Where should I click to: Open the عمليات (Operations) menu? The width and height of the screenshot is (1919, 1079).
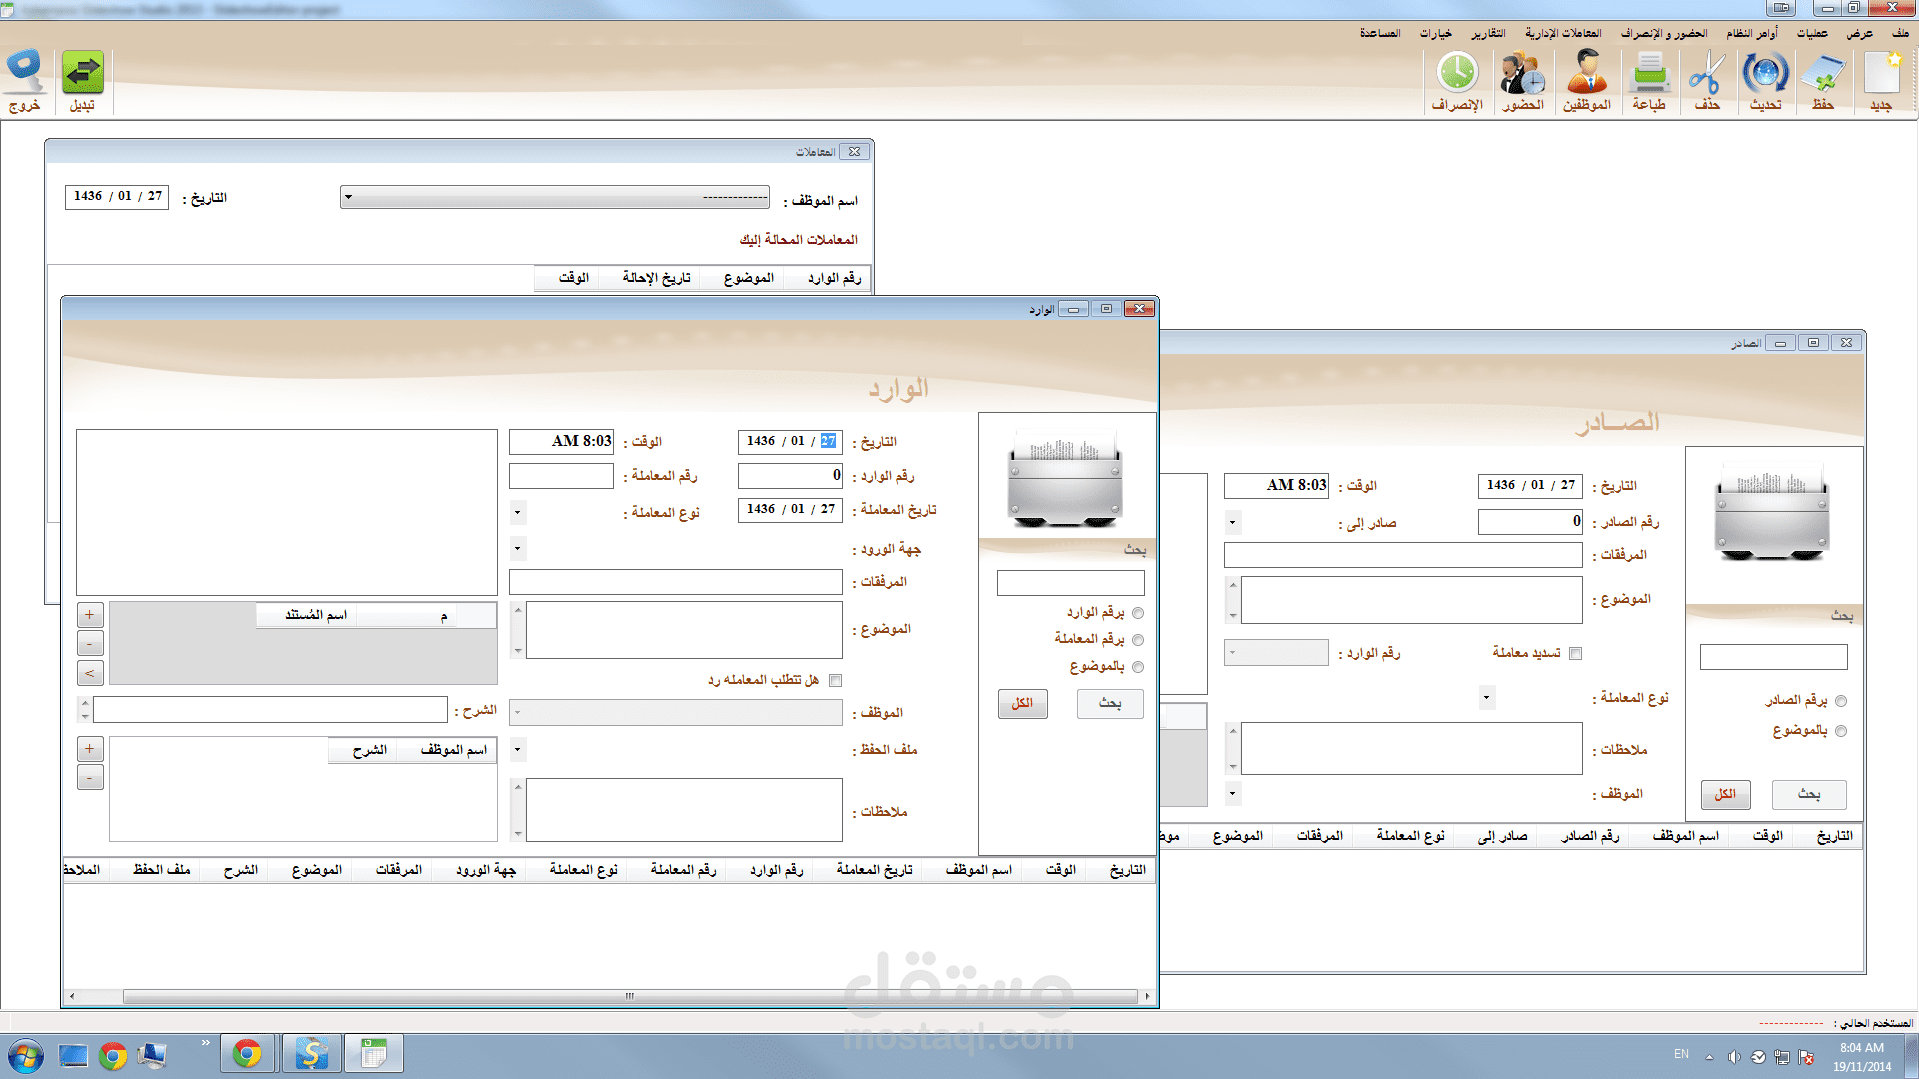(1812, 33)
